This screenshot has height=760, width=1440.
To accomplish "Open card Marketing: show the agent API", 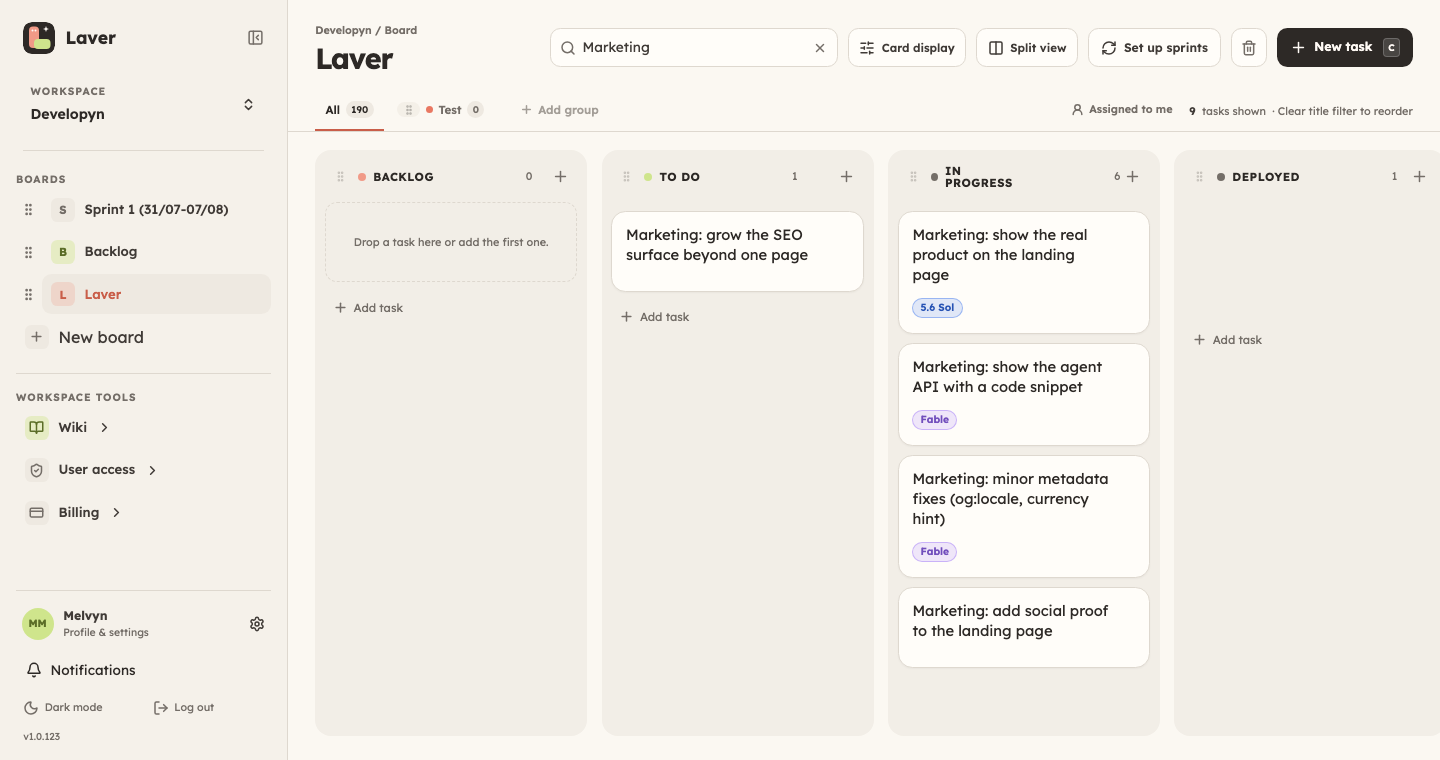I will pyautogui.click(x=1024, y=394).
